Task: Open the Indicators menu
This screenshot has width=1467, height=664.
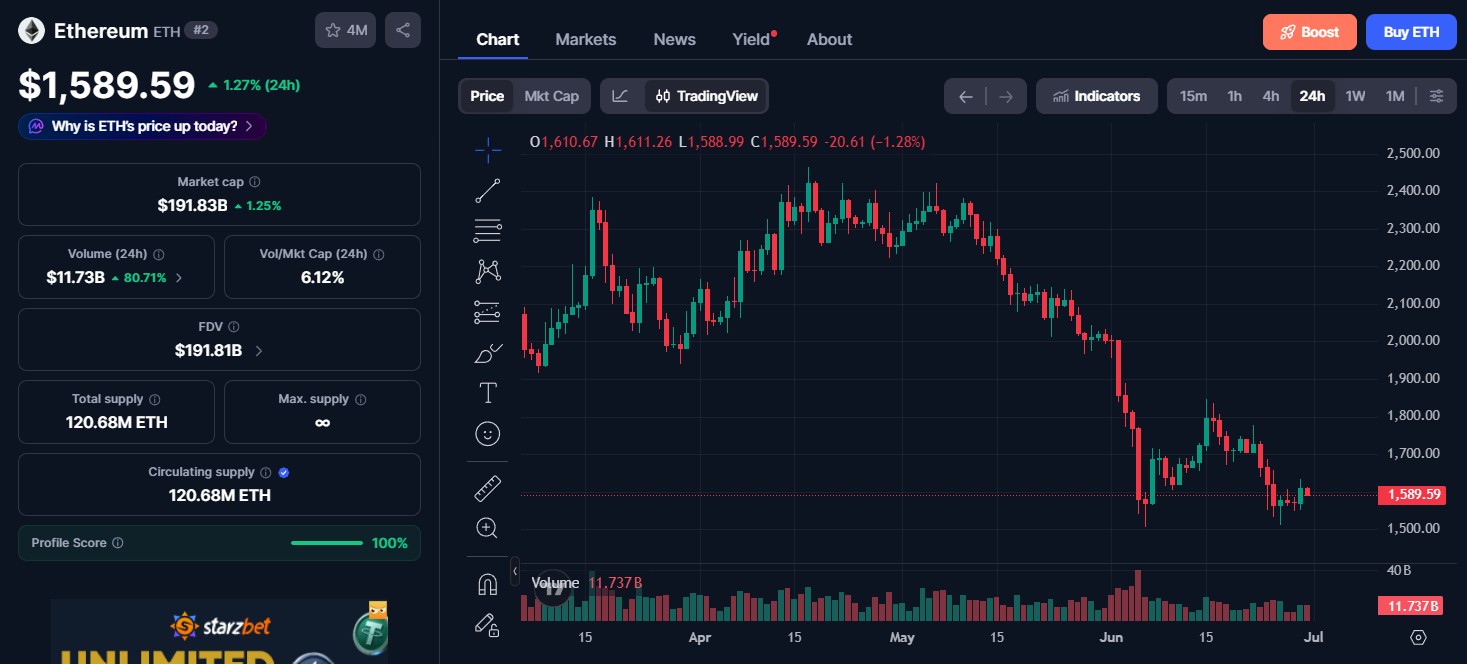Action: 1097,96
